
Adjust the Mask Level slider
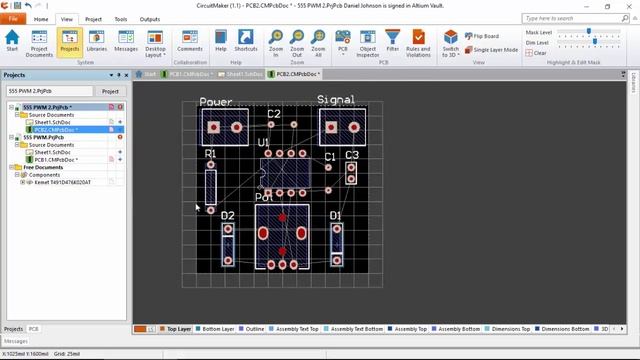click(x=589, y=31)
